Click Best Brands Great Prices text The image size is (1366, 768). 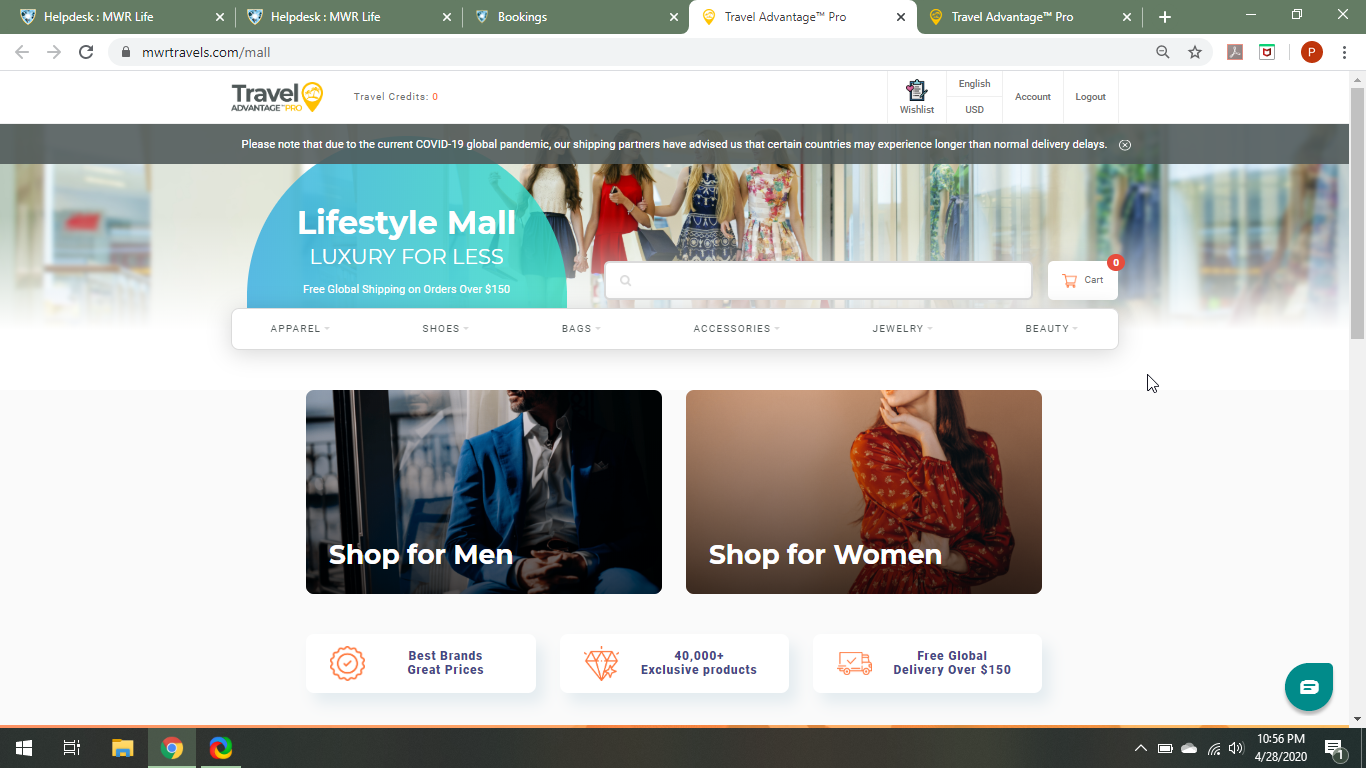pos(445,663)
